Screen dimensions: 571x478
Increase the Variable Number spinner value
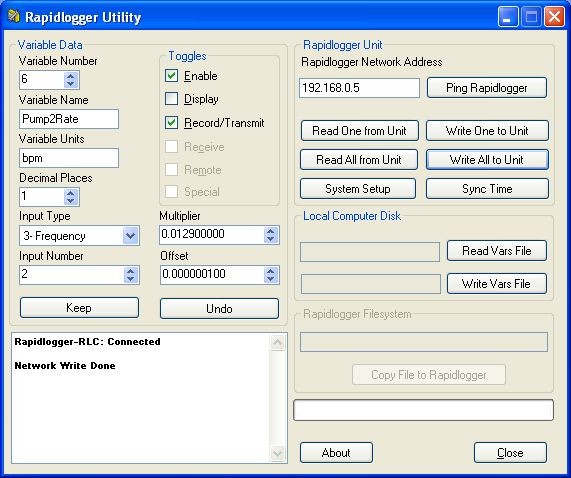tap(71, 75)
